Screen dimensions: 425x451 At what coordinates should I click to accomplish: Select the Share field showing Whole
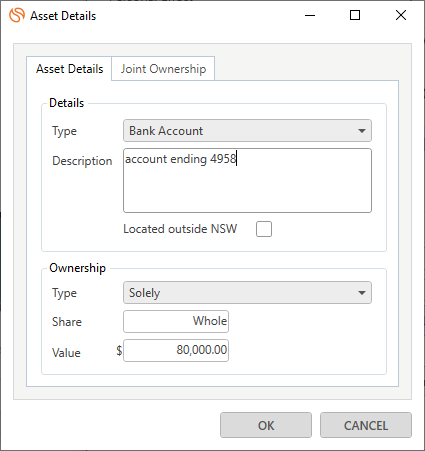click(176, 321)
